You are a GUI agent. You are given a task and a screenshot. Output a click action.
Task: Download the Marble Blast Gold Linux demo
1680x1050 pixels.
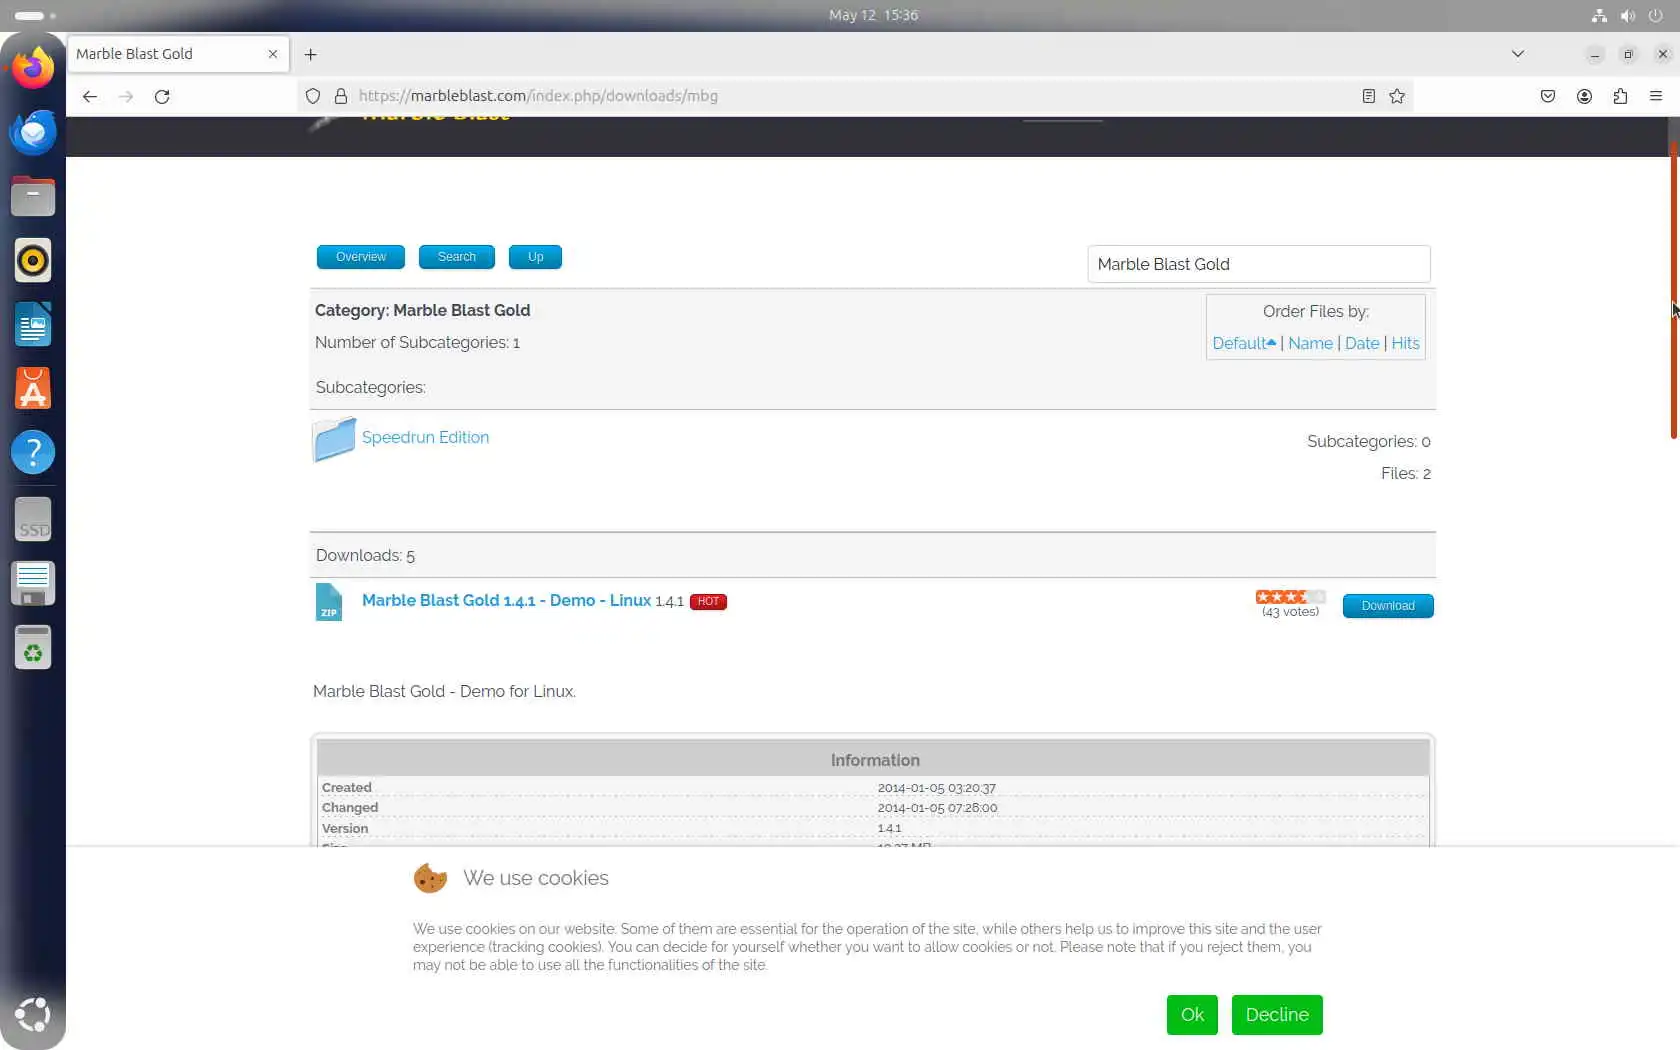pyautogui.click(x=1388, y=606)
